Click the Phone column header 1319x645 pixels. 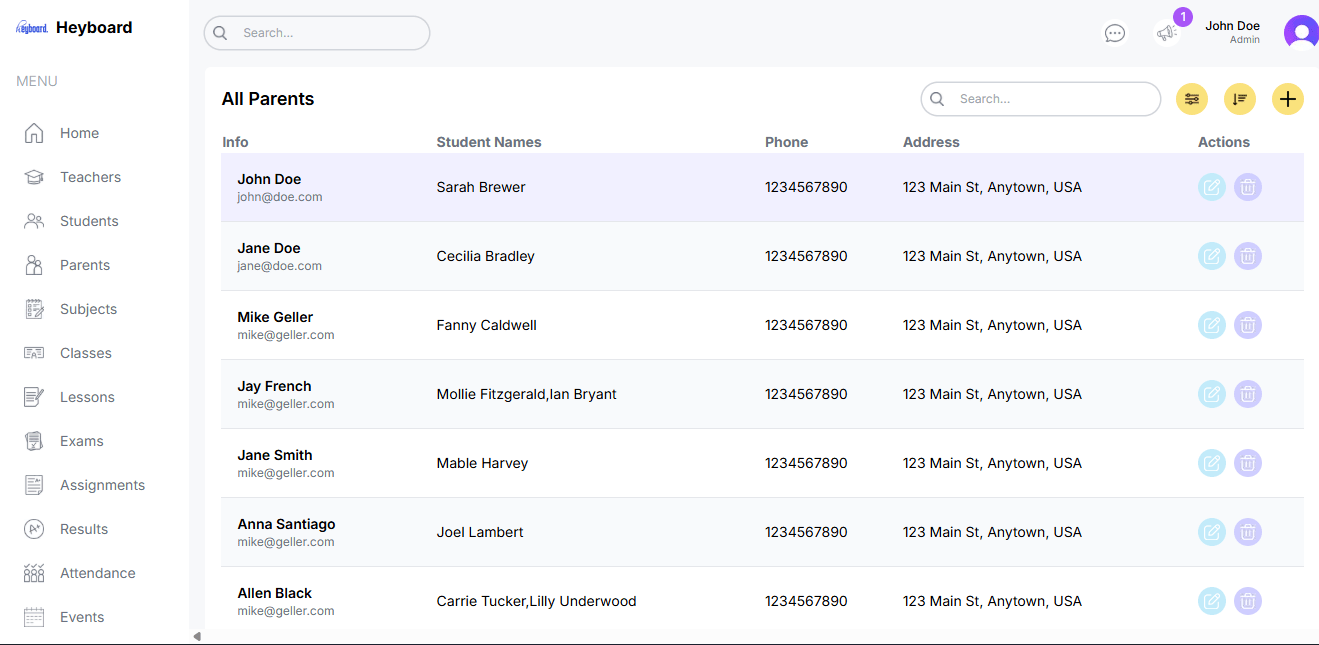pyautogui.click(x=786, y=142)
